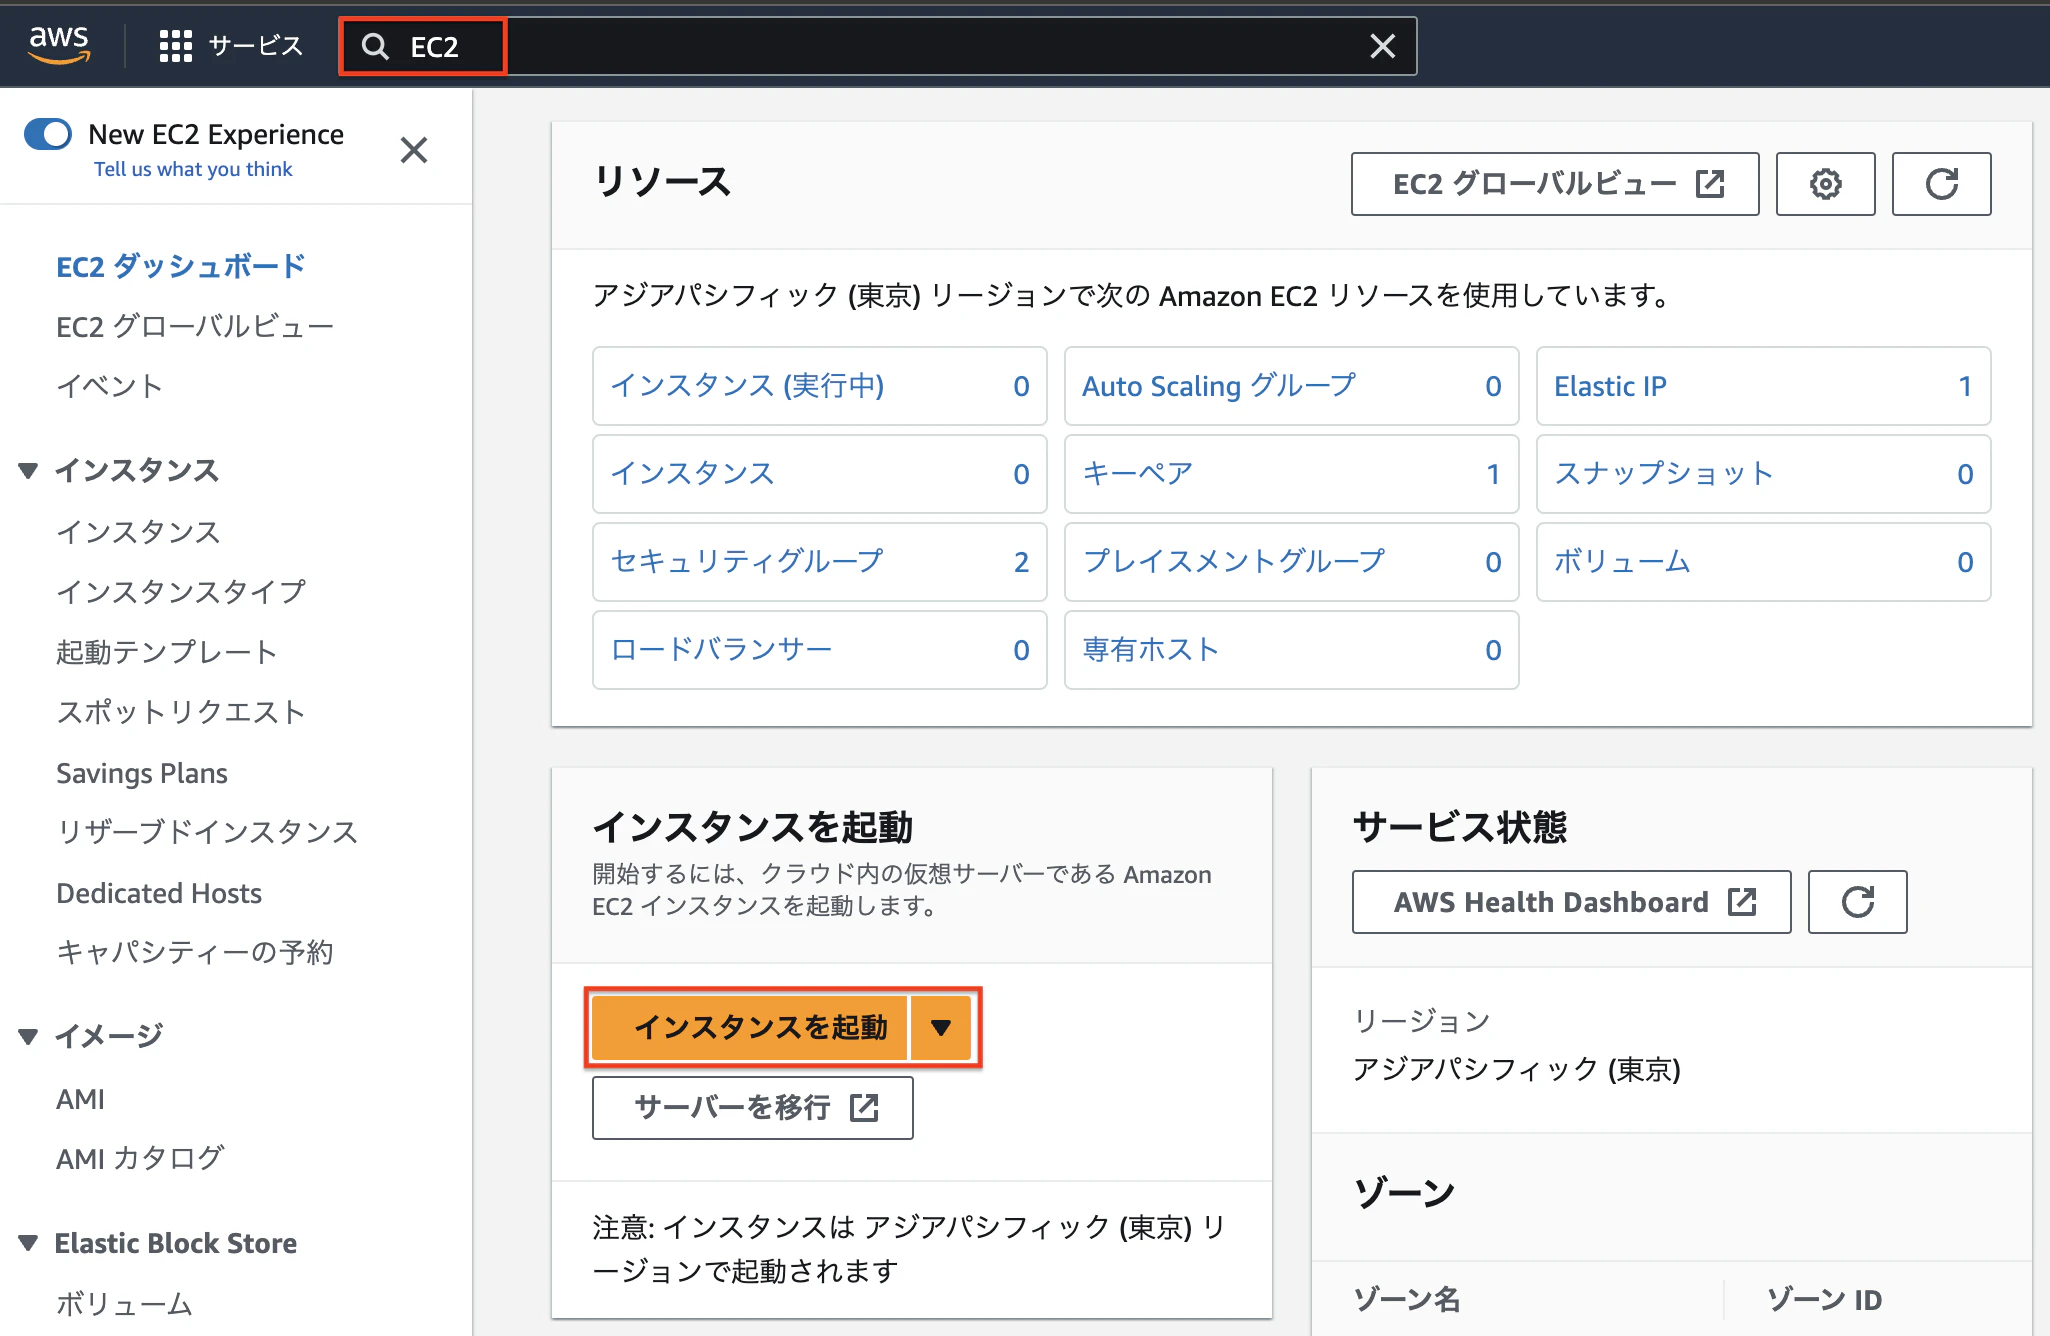Click the ゾーン名 column header
The width and height of the screenshot is (2050, 1336).
[1407, 1299]
